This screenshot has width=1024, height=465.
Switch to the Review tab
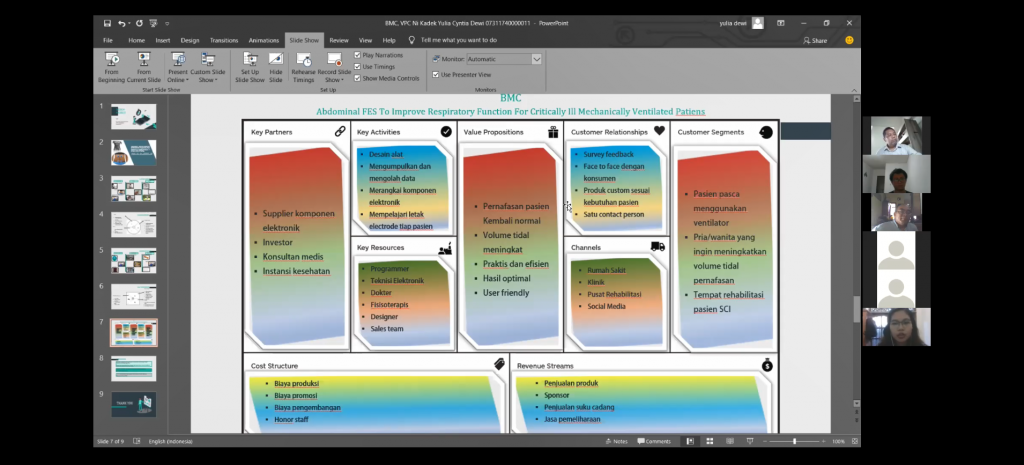click(x=339, y=40)
